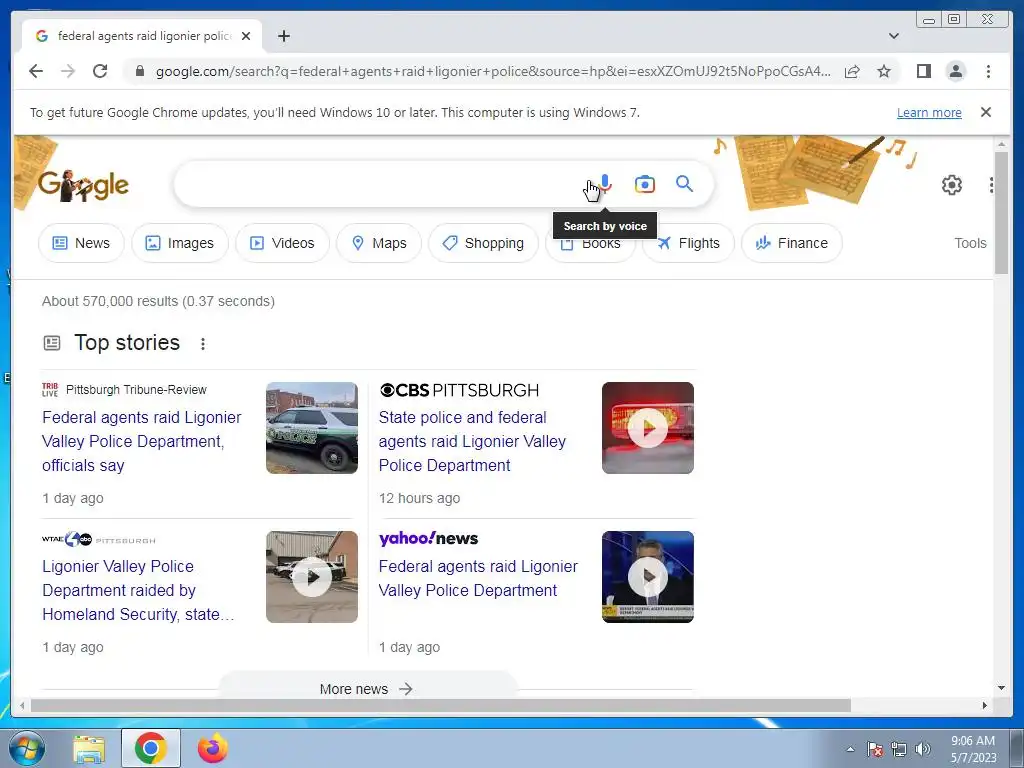Play the Yahoo News video thumbnail
This screenshot has height=768, width=1024.
pos(648,577)
